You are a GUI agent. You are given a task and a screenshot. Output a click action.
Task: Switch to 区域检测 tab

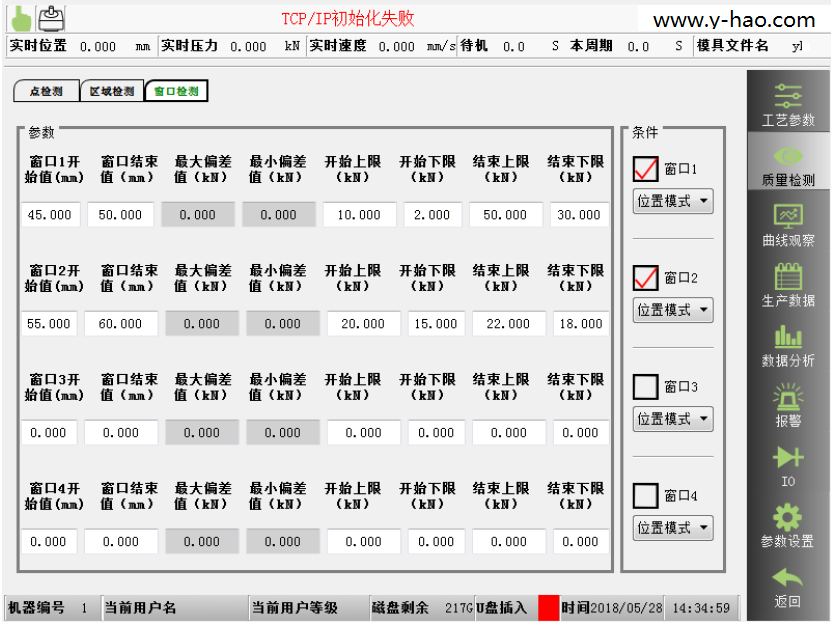pyautogui.click(x=110, y=91)
